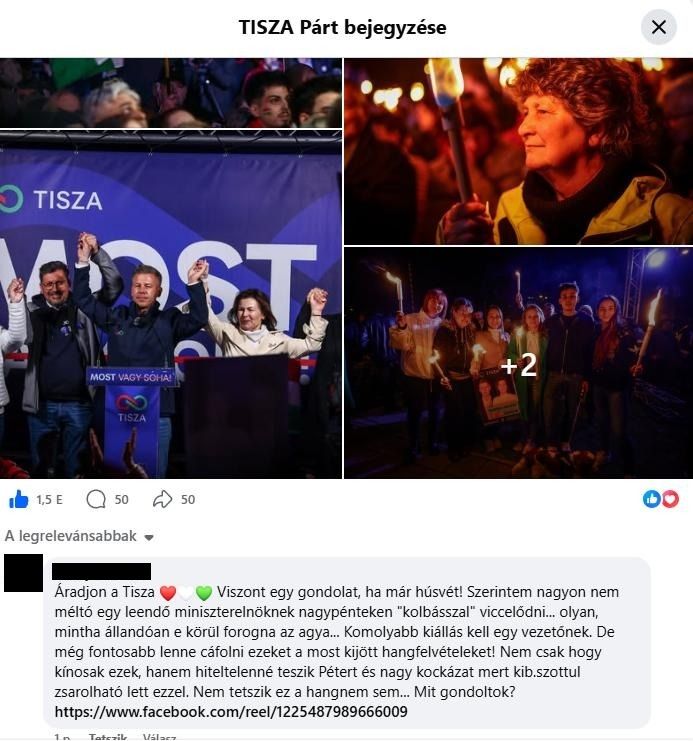Viewport: 693px width, 741px height.
Task: Open comments via speech bubble icon
Action: click(x=96, y=500)
